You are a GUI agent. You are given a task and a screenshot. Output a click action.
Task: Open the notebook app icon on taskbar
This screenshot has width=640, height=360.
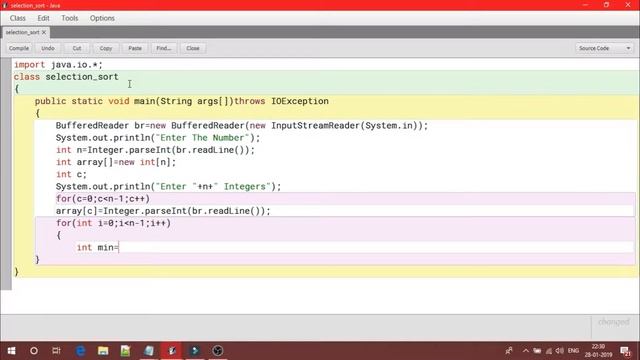149,351
